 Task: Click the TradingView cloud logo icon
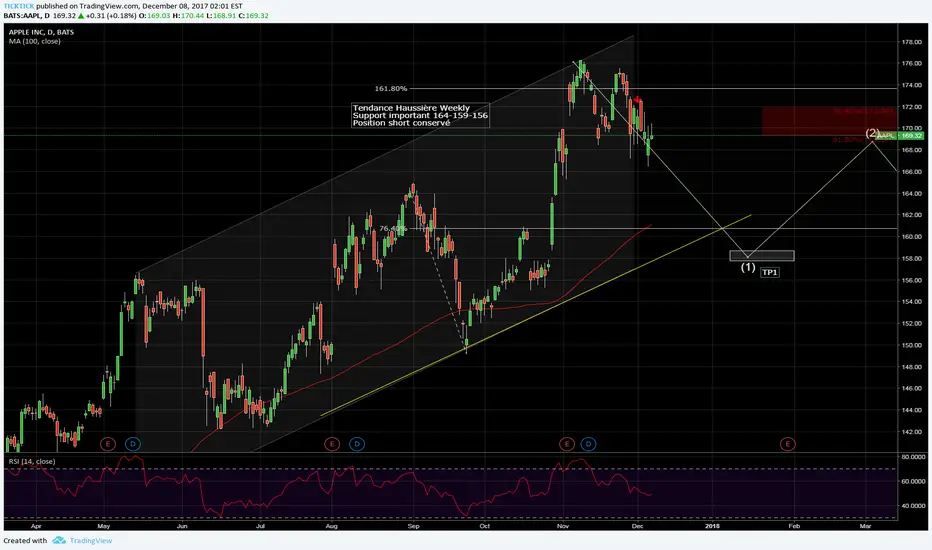pos(59,540)
